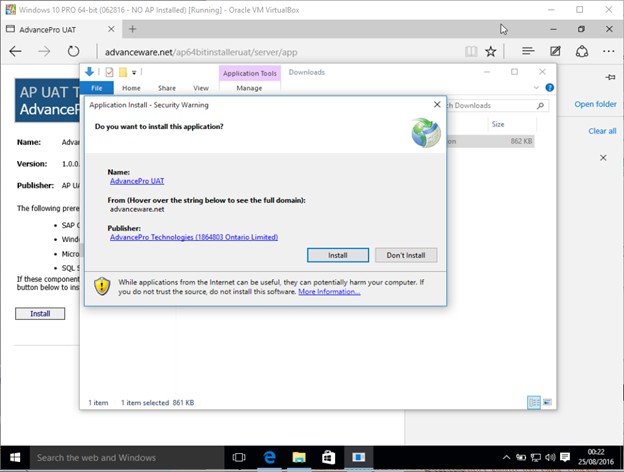Click the Edge browser back arrow
624x472 pixels.
click(15, 51)
